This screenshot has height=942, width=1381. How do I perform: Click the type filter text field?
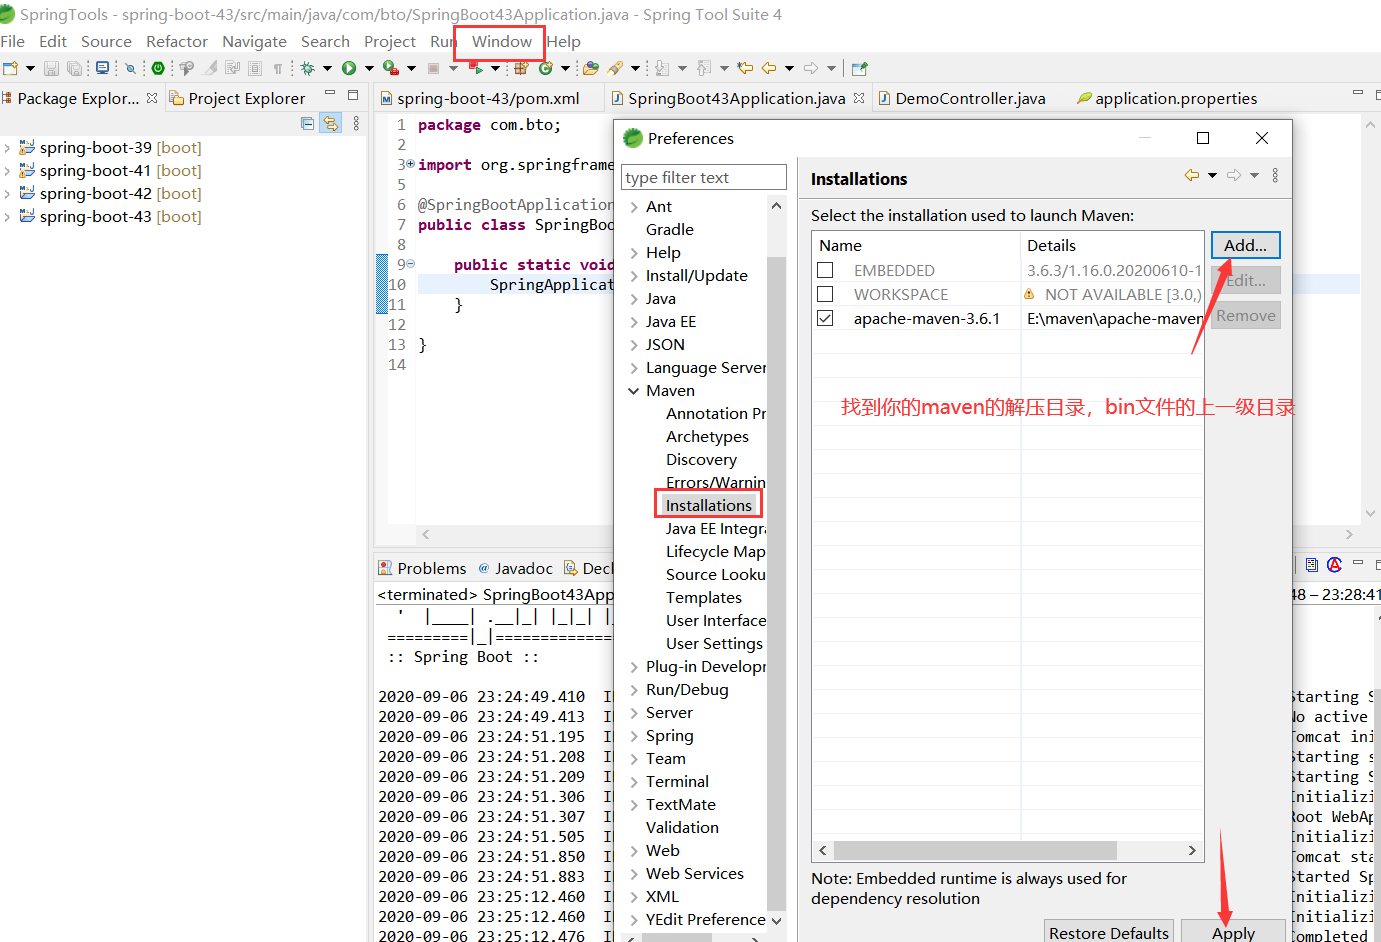pos(703,177)
